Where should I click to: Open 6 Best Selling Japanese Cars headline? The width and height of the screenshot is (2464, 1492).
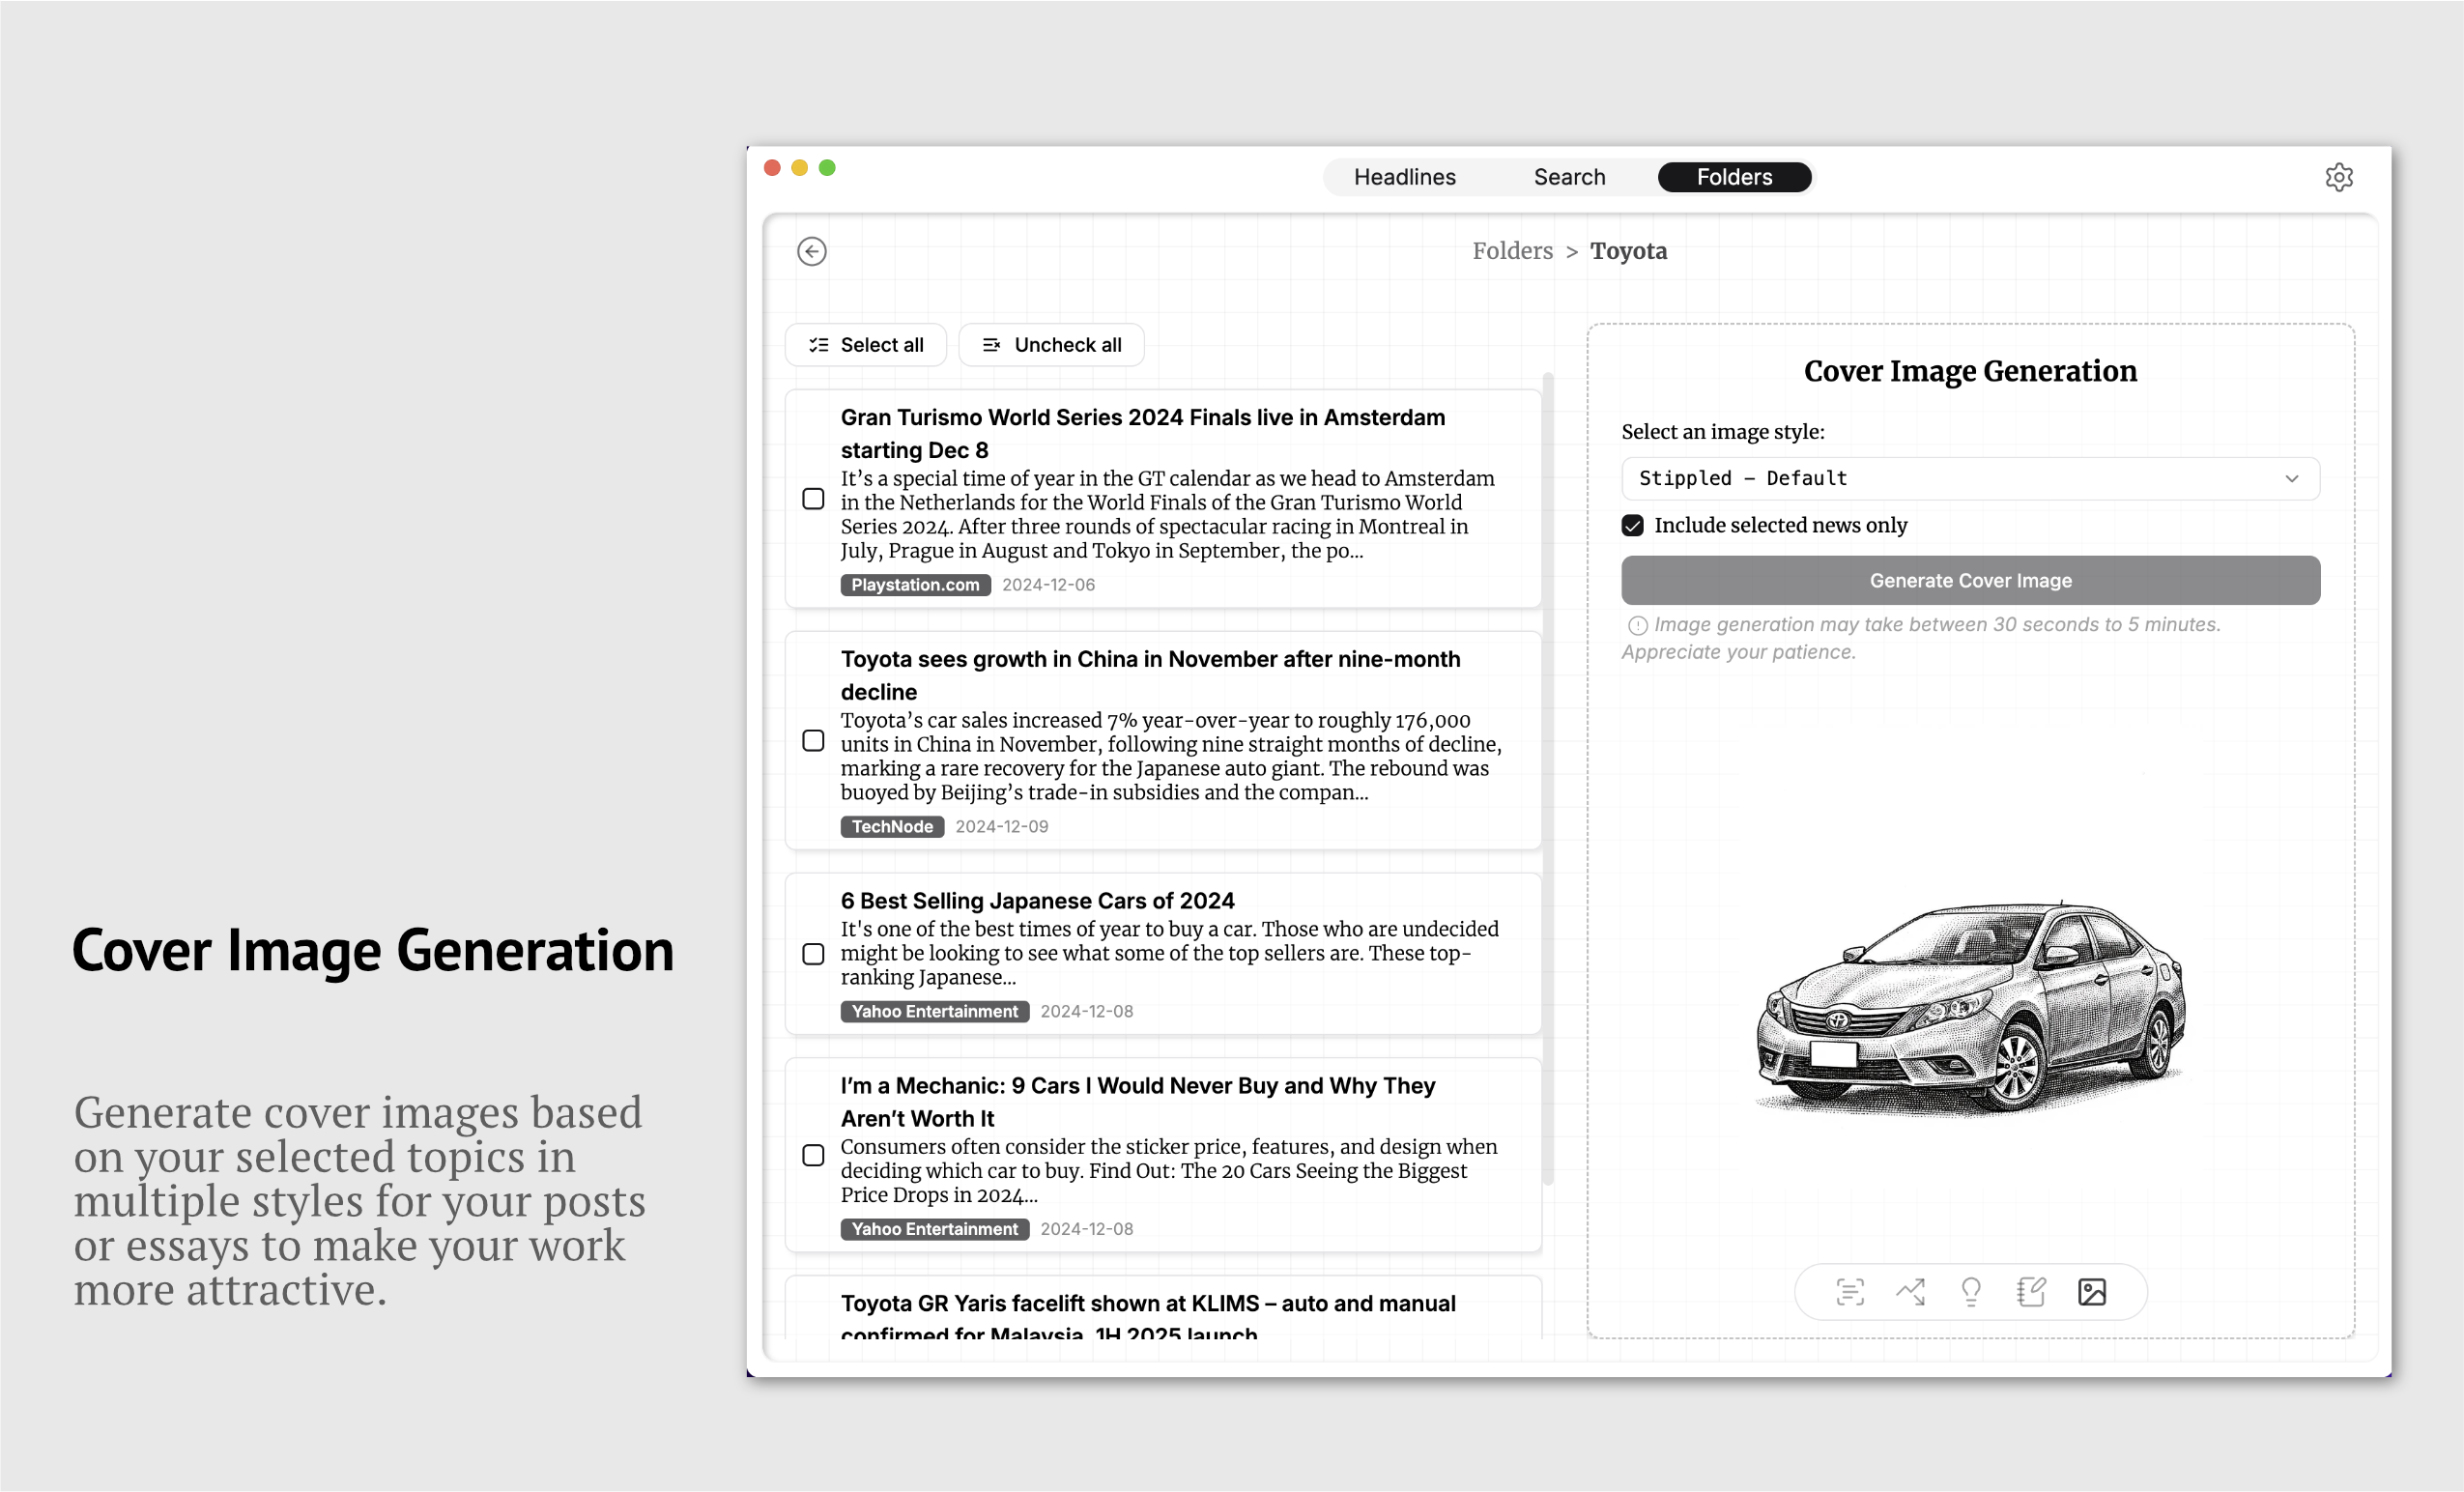(1037, 901)
